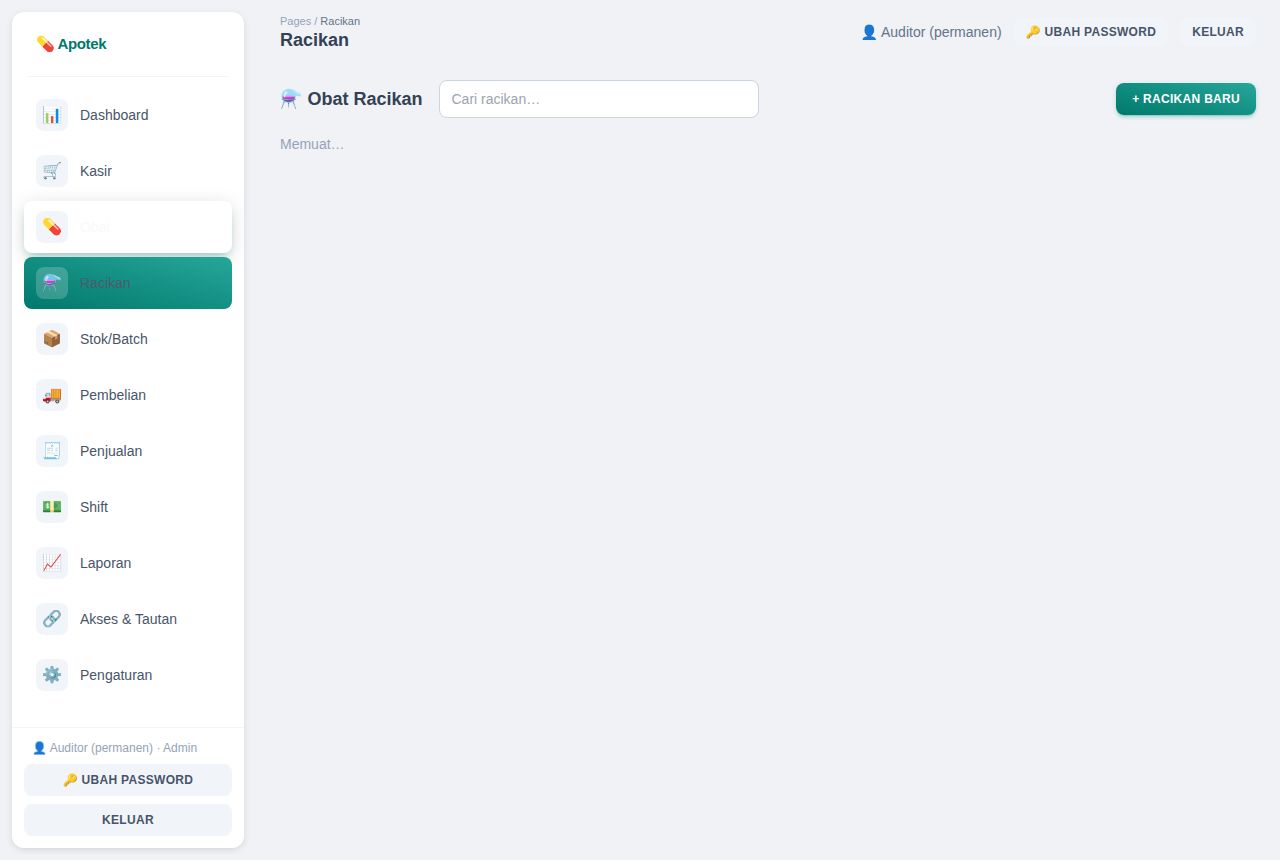Viewport: 1280px width, 860px height.
Task: Open the Pengaturan gear icon
Action: (x=52, y=675)
